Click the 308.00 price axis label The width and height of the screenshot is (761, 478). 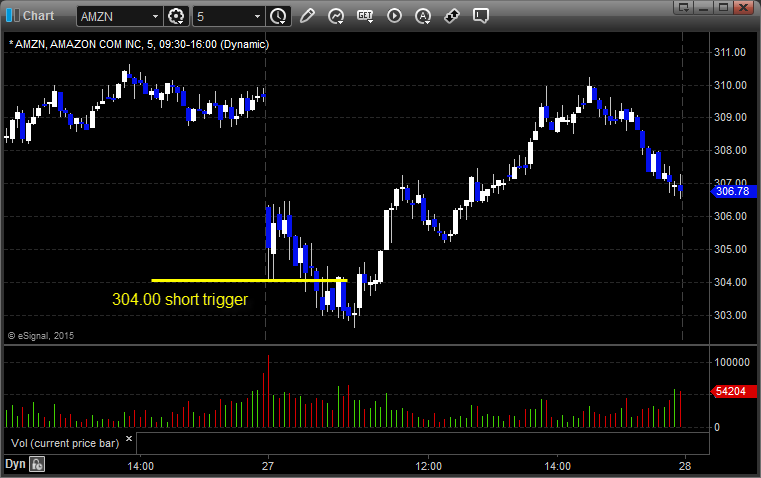(730, 150)
